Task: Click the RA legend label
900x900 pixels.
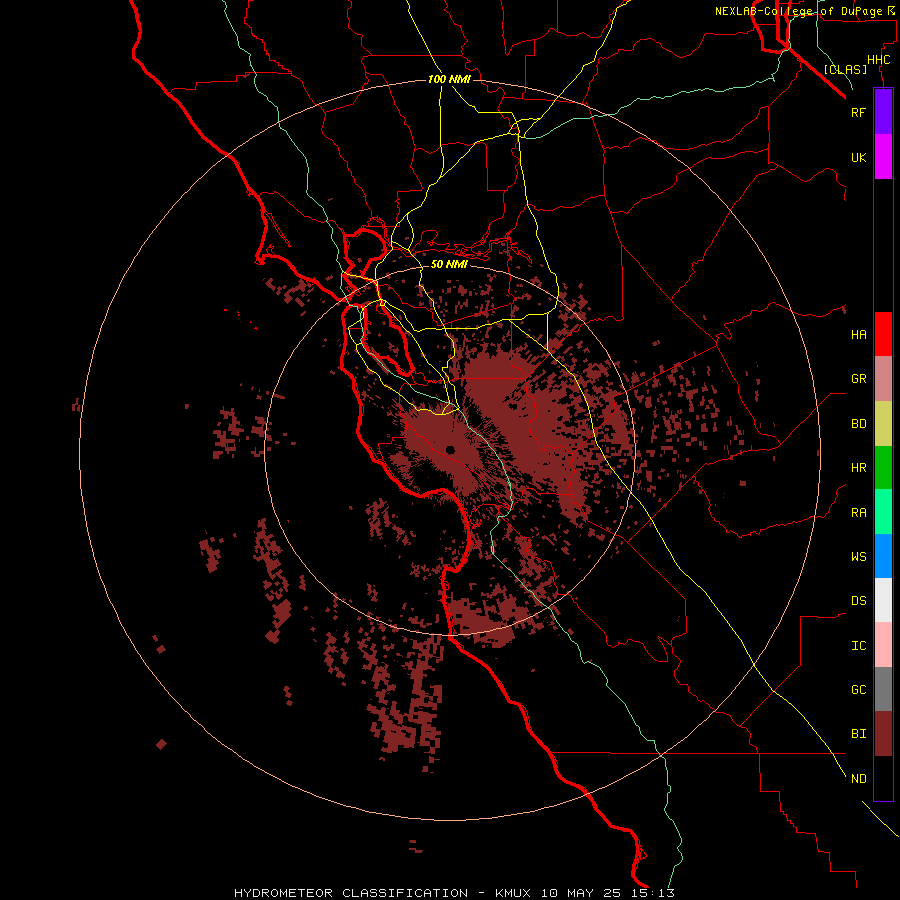Action: 858,513
